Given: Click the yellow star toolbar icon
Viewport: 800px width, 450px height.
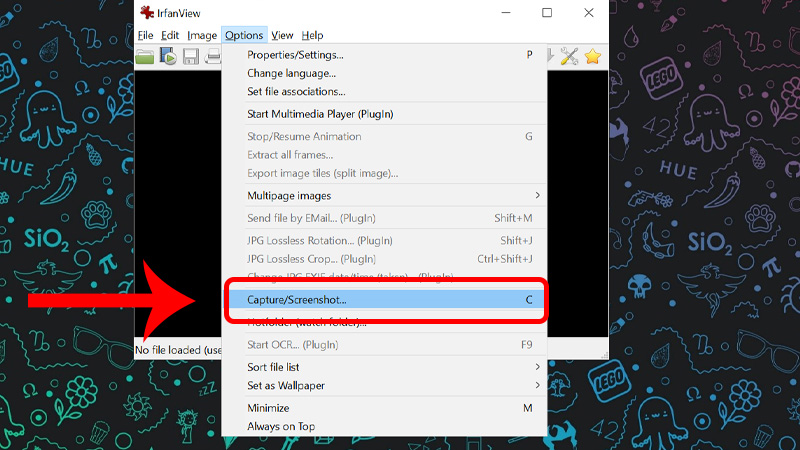Looking at the screenshot, I should 592,56.
